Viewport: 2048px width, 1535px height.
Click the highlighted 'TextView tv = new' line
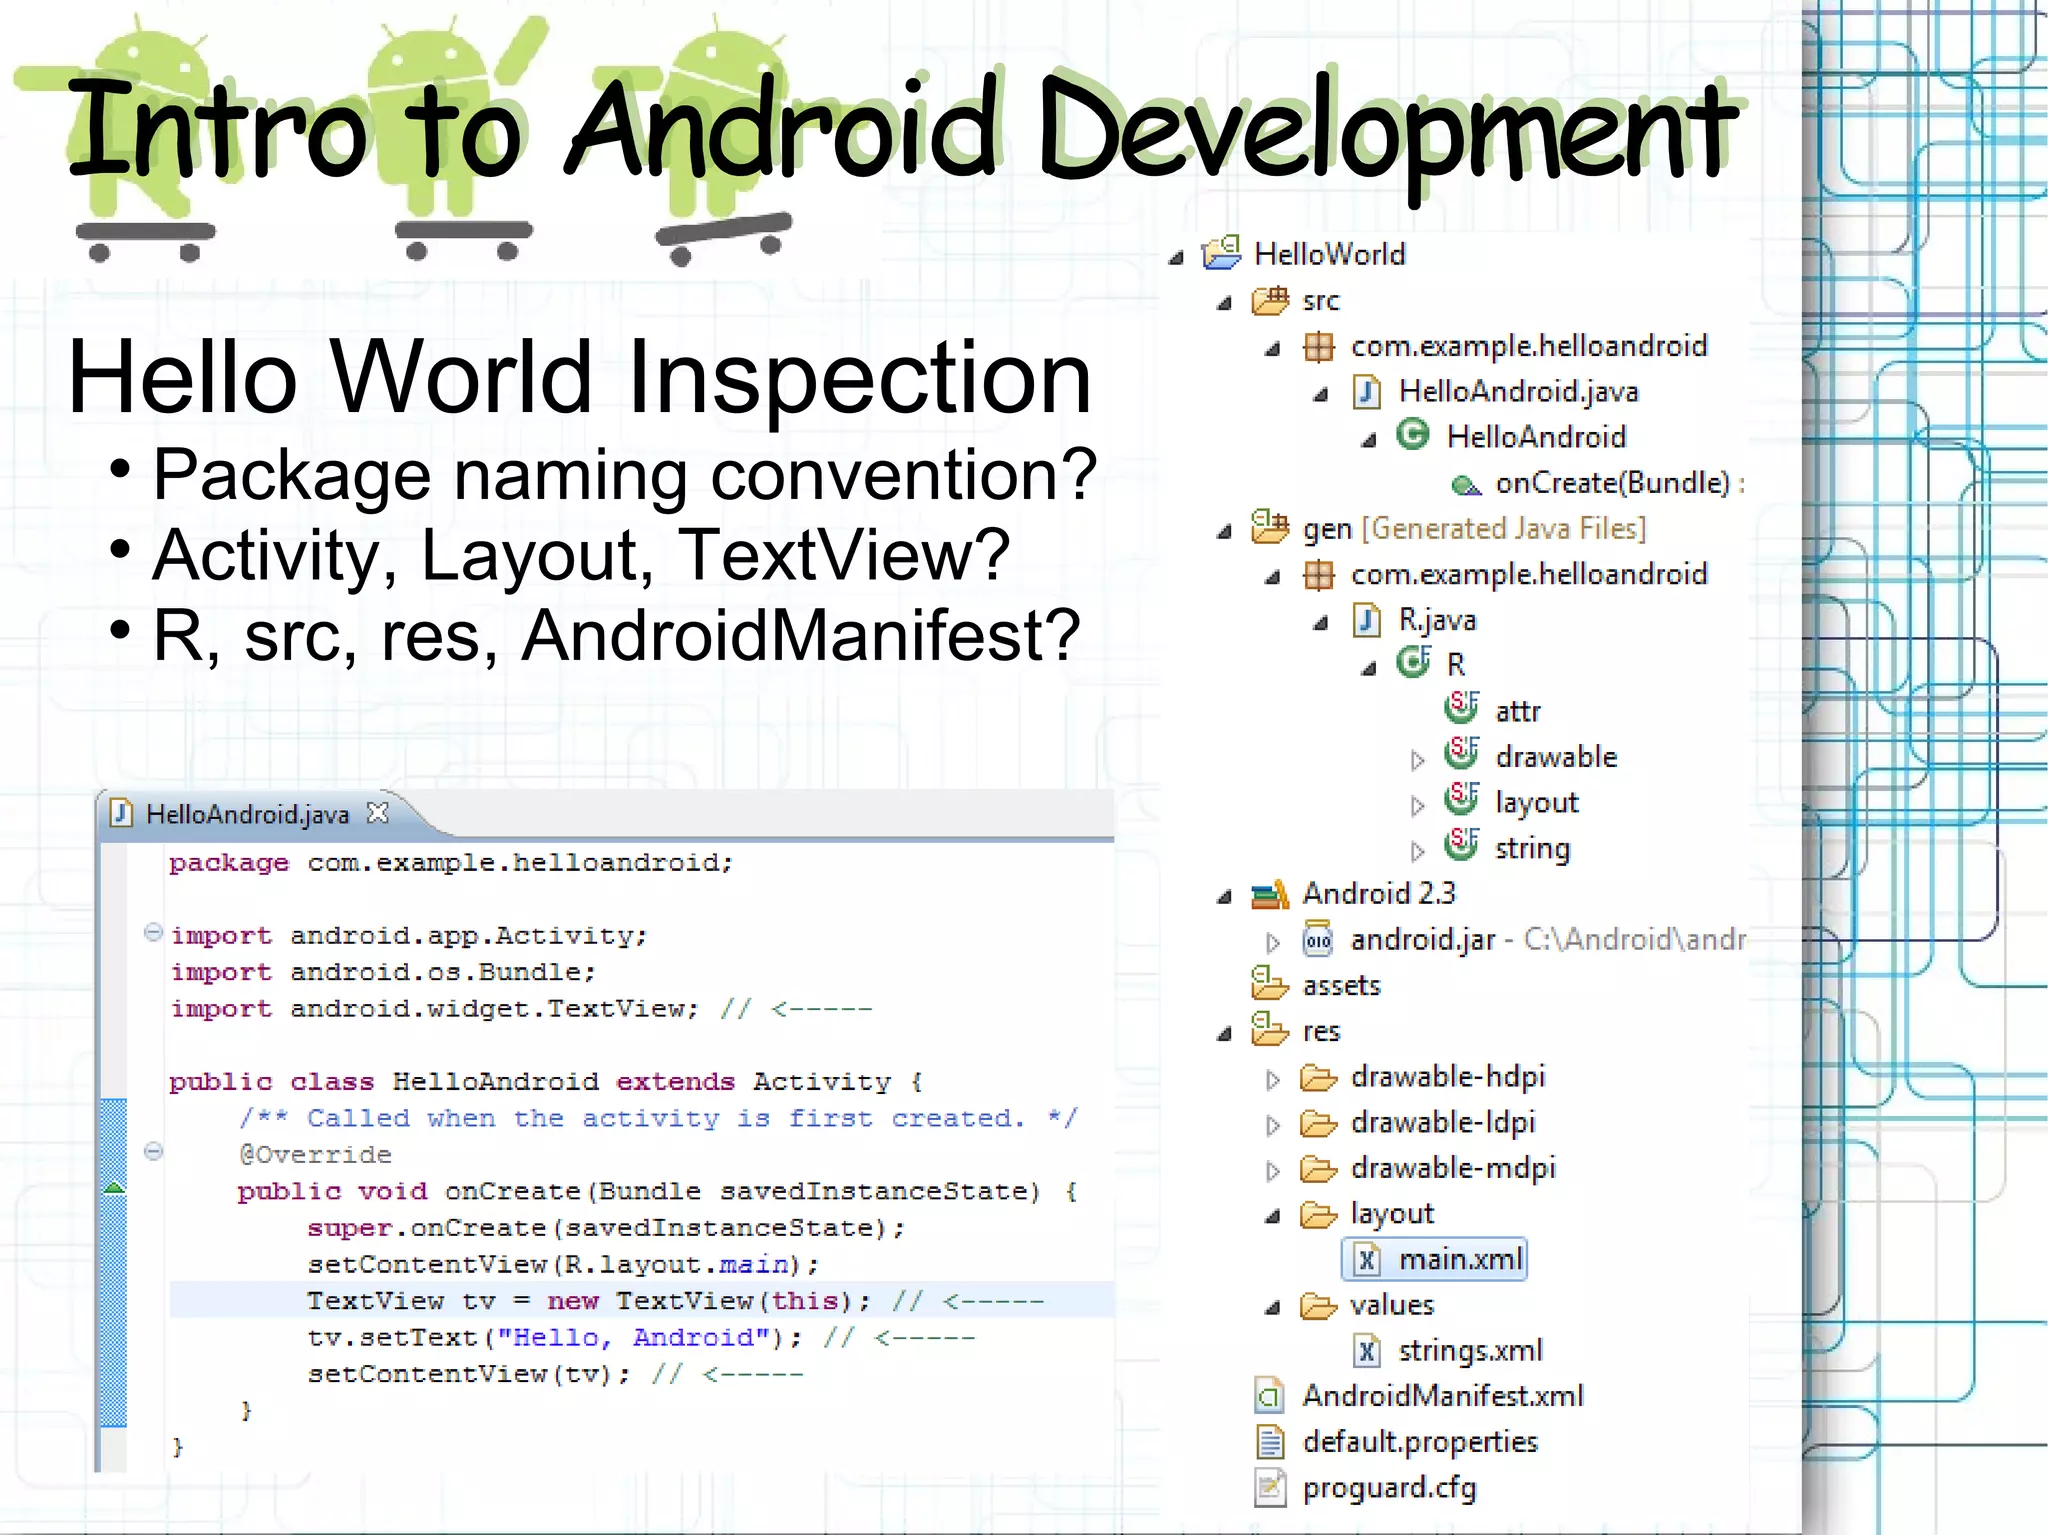(x=642, y=1300)
